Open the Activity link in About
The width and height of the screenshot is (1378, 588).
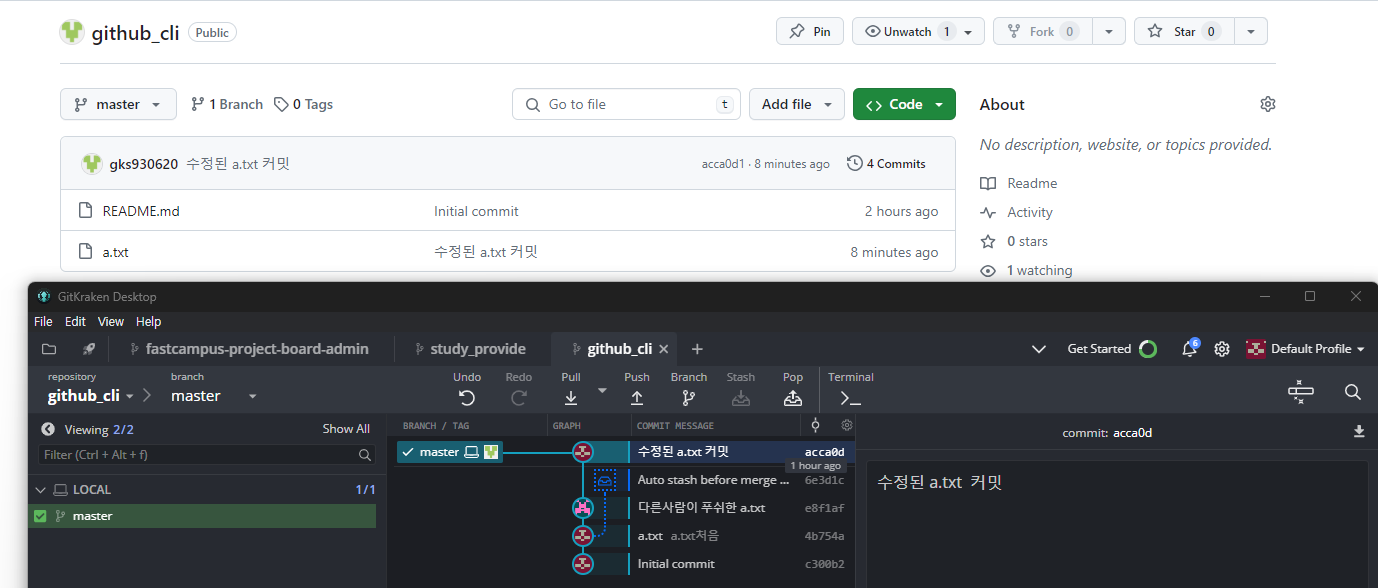1030,212
